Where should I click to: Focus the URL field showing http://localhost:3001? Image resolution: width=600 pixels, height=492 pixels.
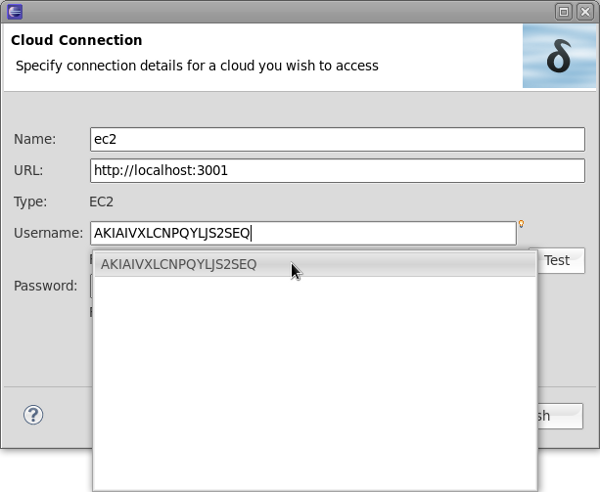click(336, 171)
